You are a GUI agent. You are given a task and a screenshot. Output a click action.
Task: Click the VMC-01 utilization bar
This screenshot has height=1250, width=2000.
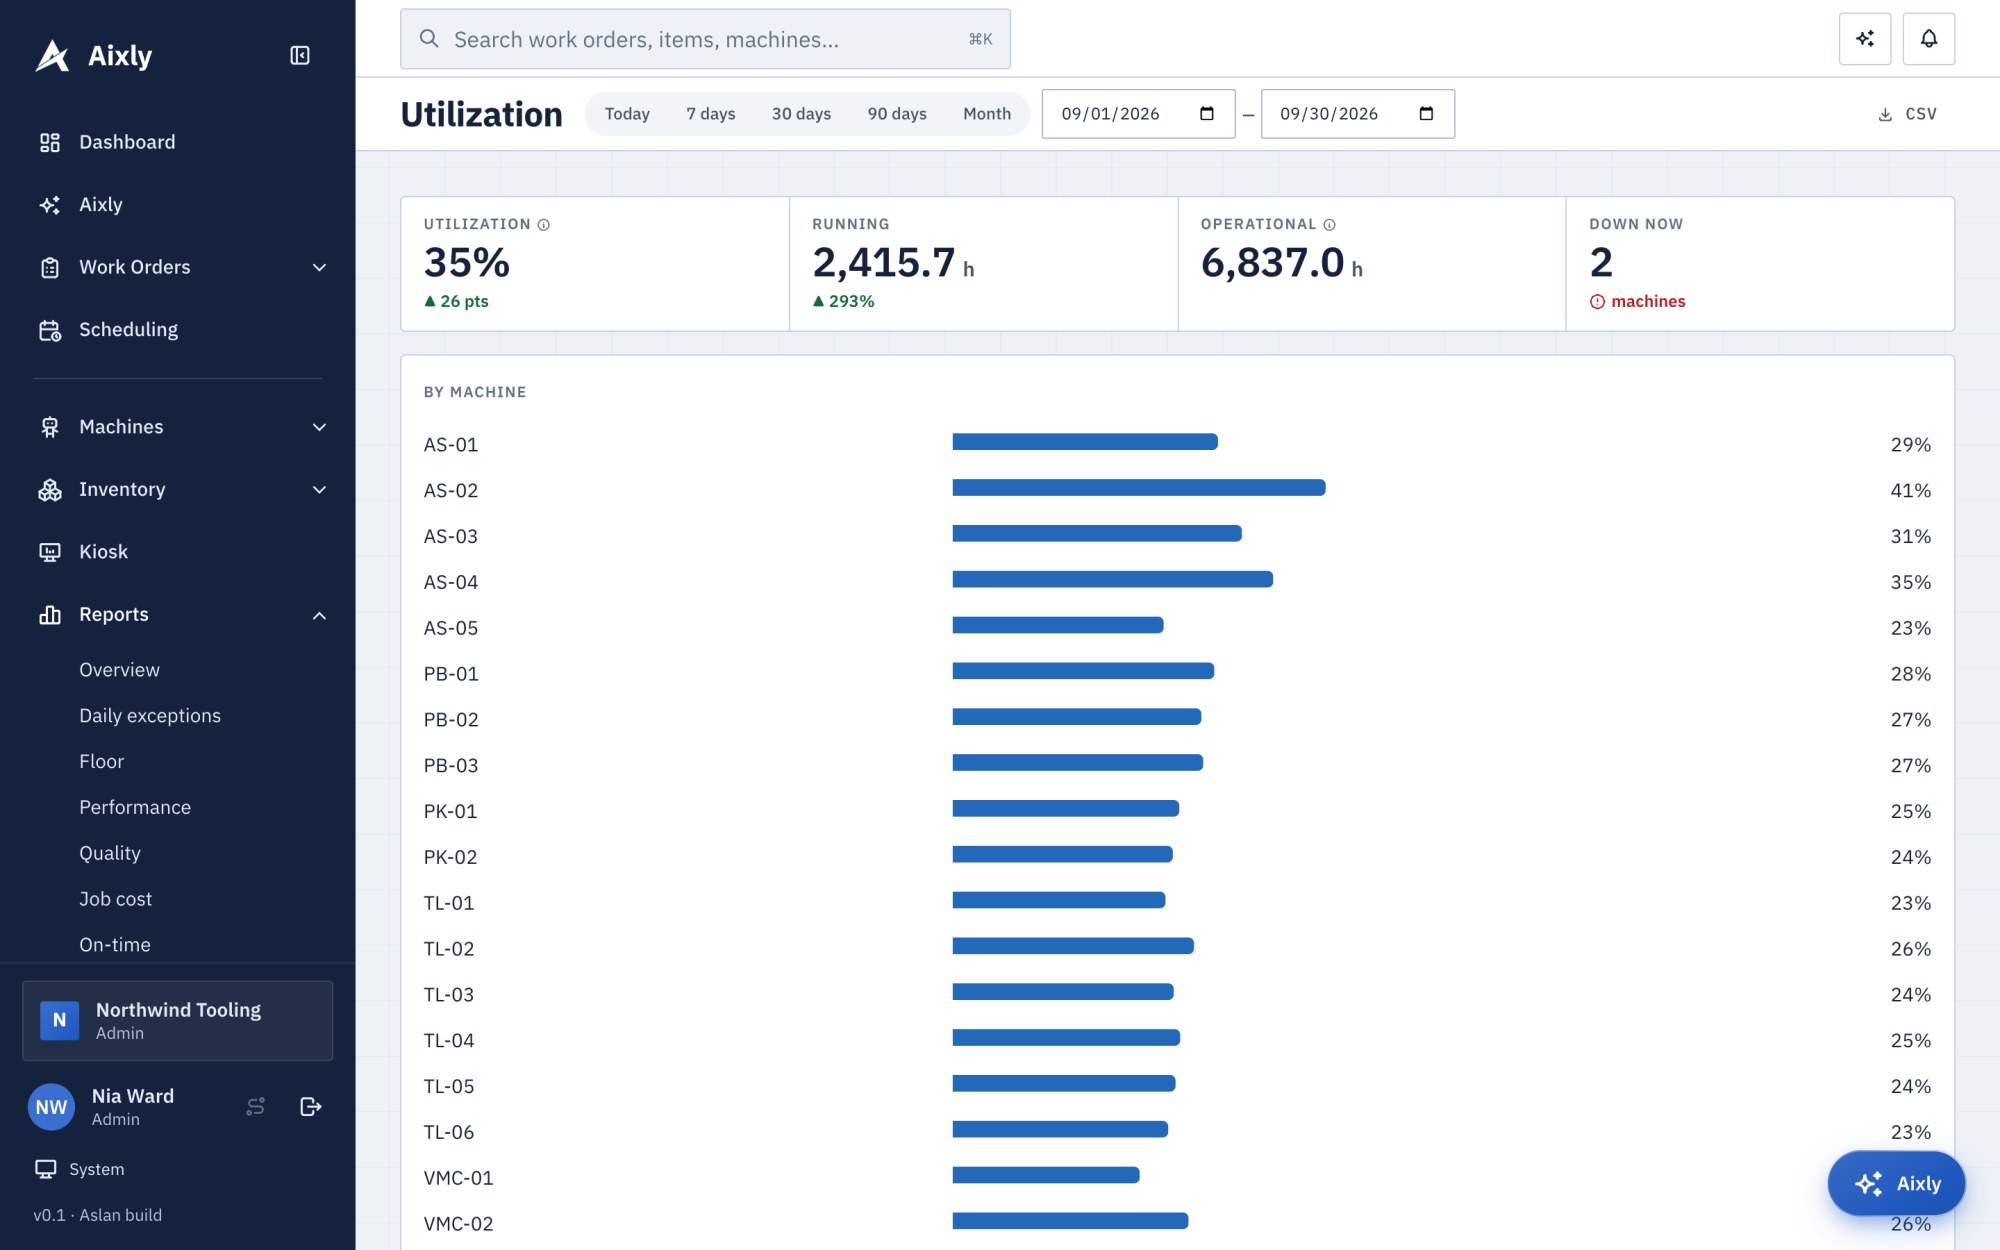(1046, 1175)
